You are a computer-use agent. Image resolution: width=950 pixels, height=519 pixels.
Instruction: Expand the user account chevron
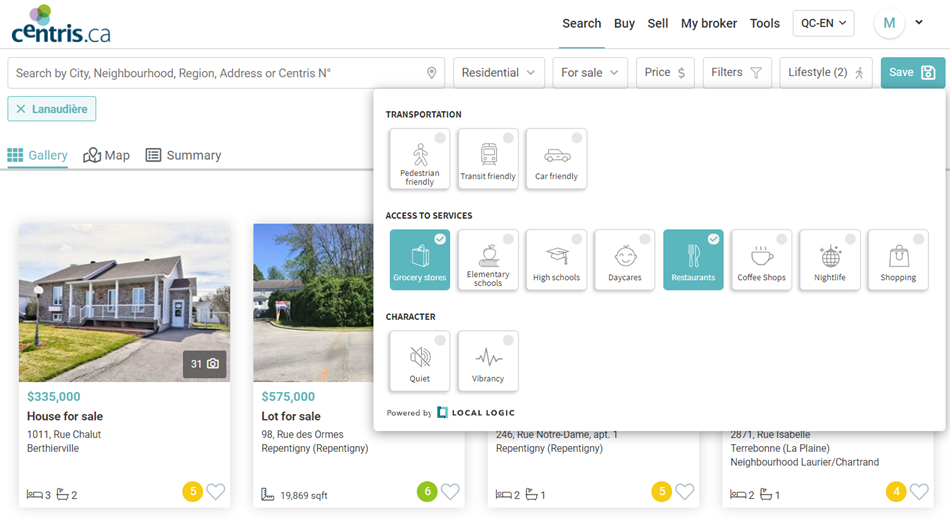pos(919,22)
